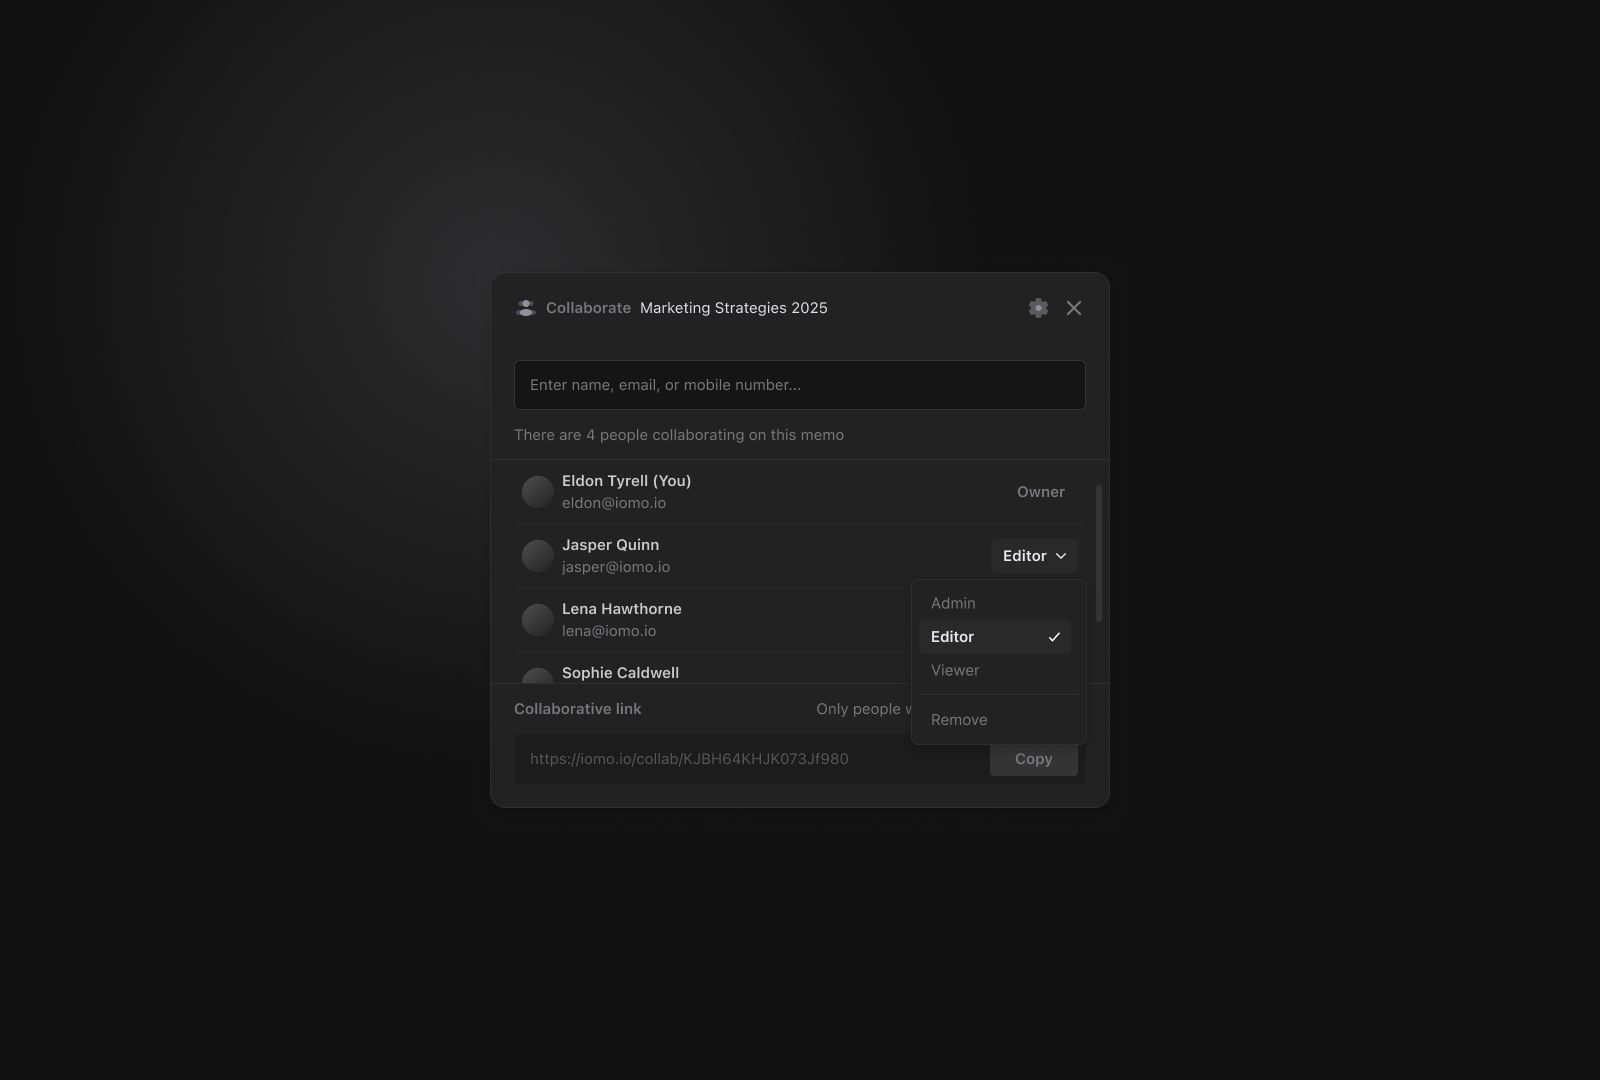Click Lena Hawthorne's avatar
This screenshot has width=1600, height=1080.
pos(538,620)
